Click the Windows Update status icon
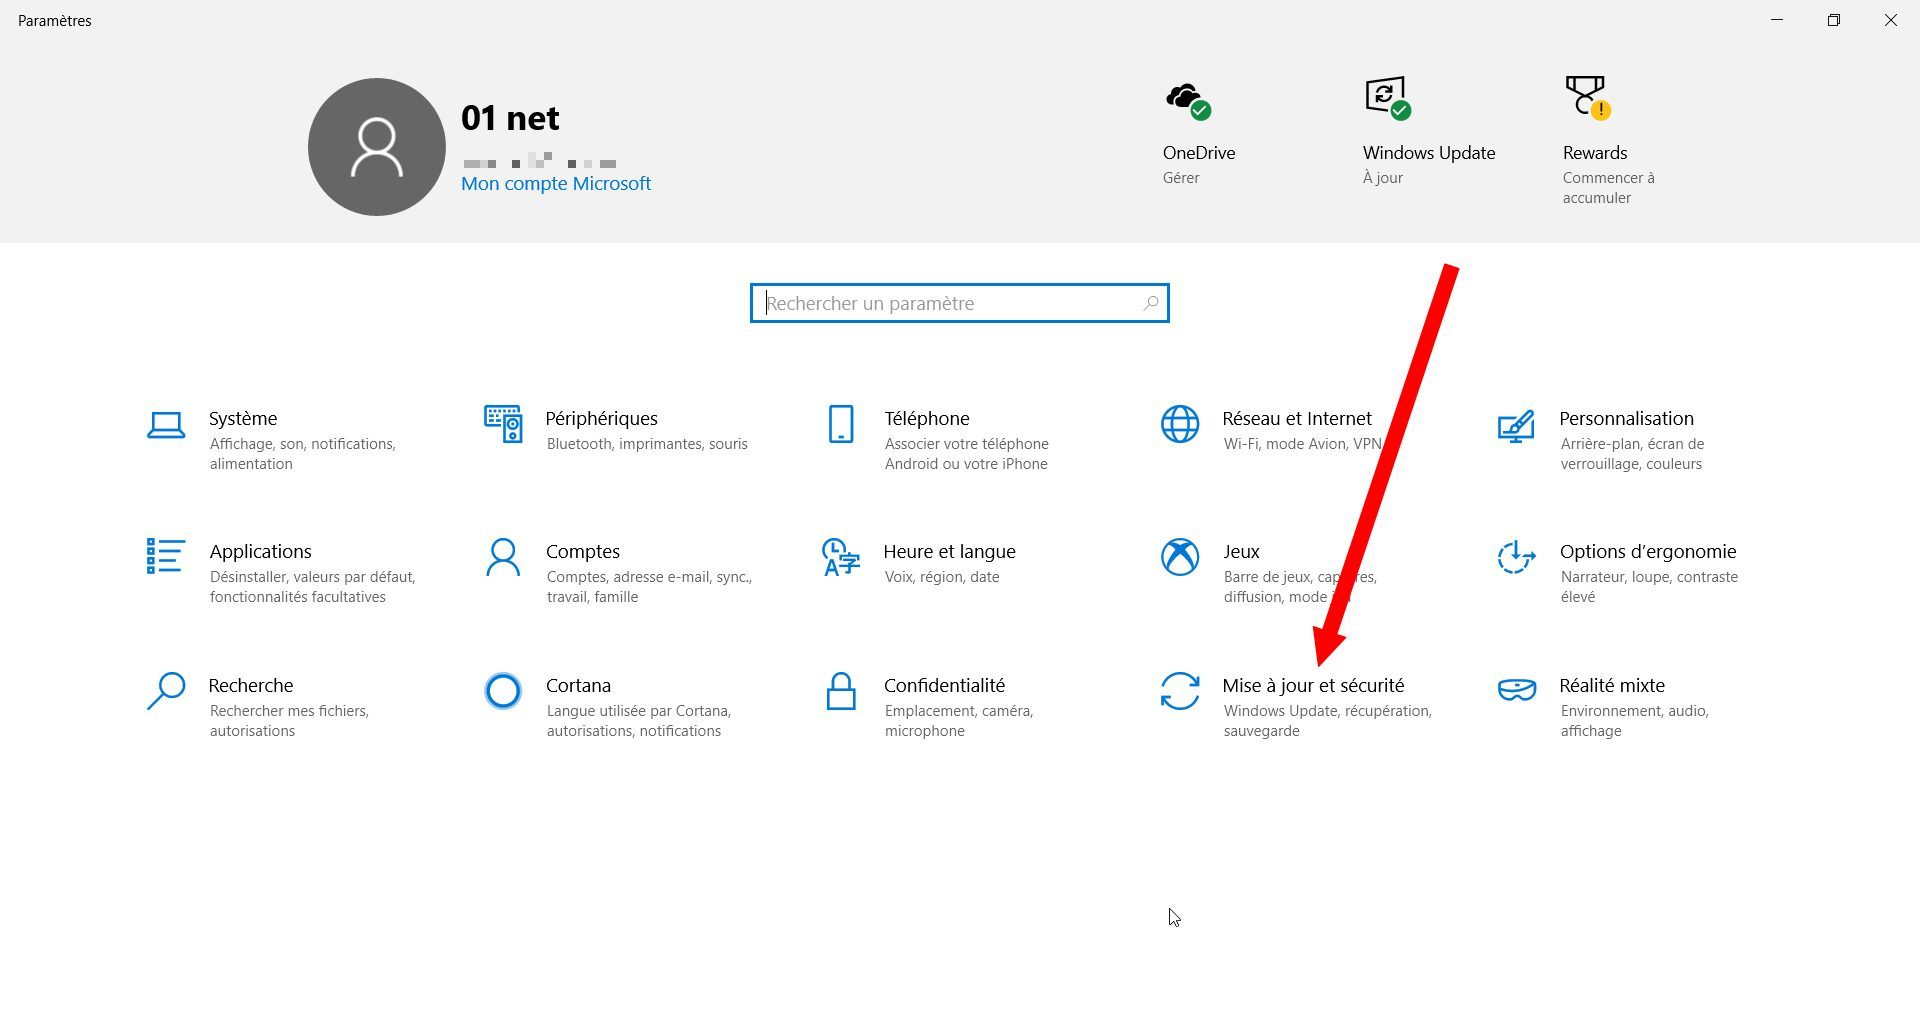This screenshot has height=1030, width=1920. click(1388, 98)
